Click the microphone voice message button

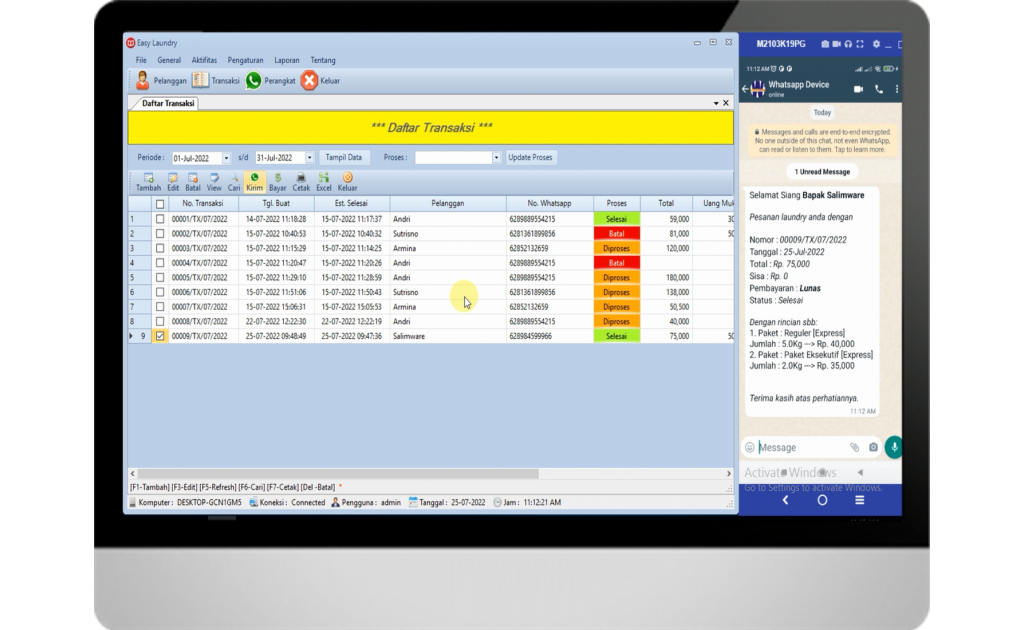click(893, 447)
